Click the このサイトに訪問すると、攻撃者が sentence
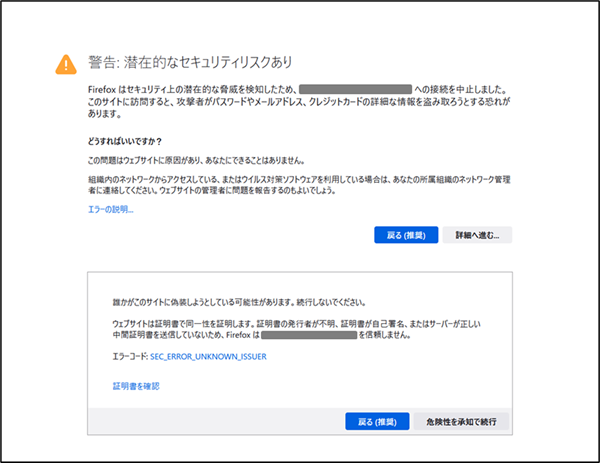This screenshot has height=463, width=600. pyautogui.click(x=300, y=102)
